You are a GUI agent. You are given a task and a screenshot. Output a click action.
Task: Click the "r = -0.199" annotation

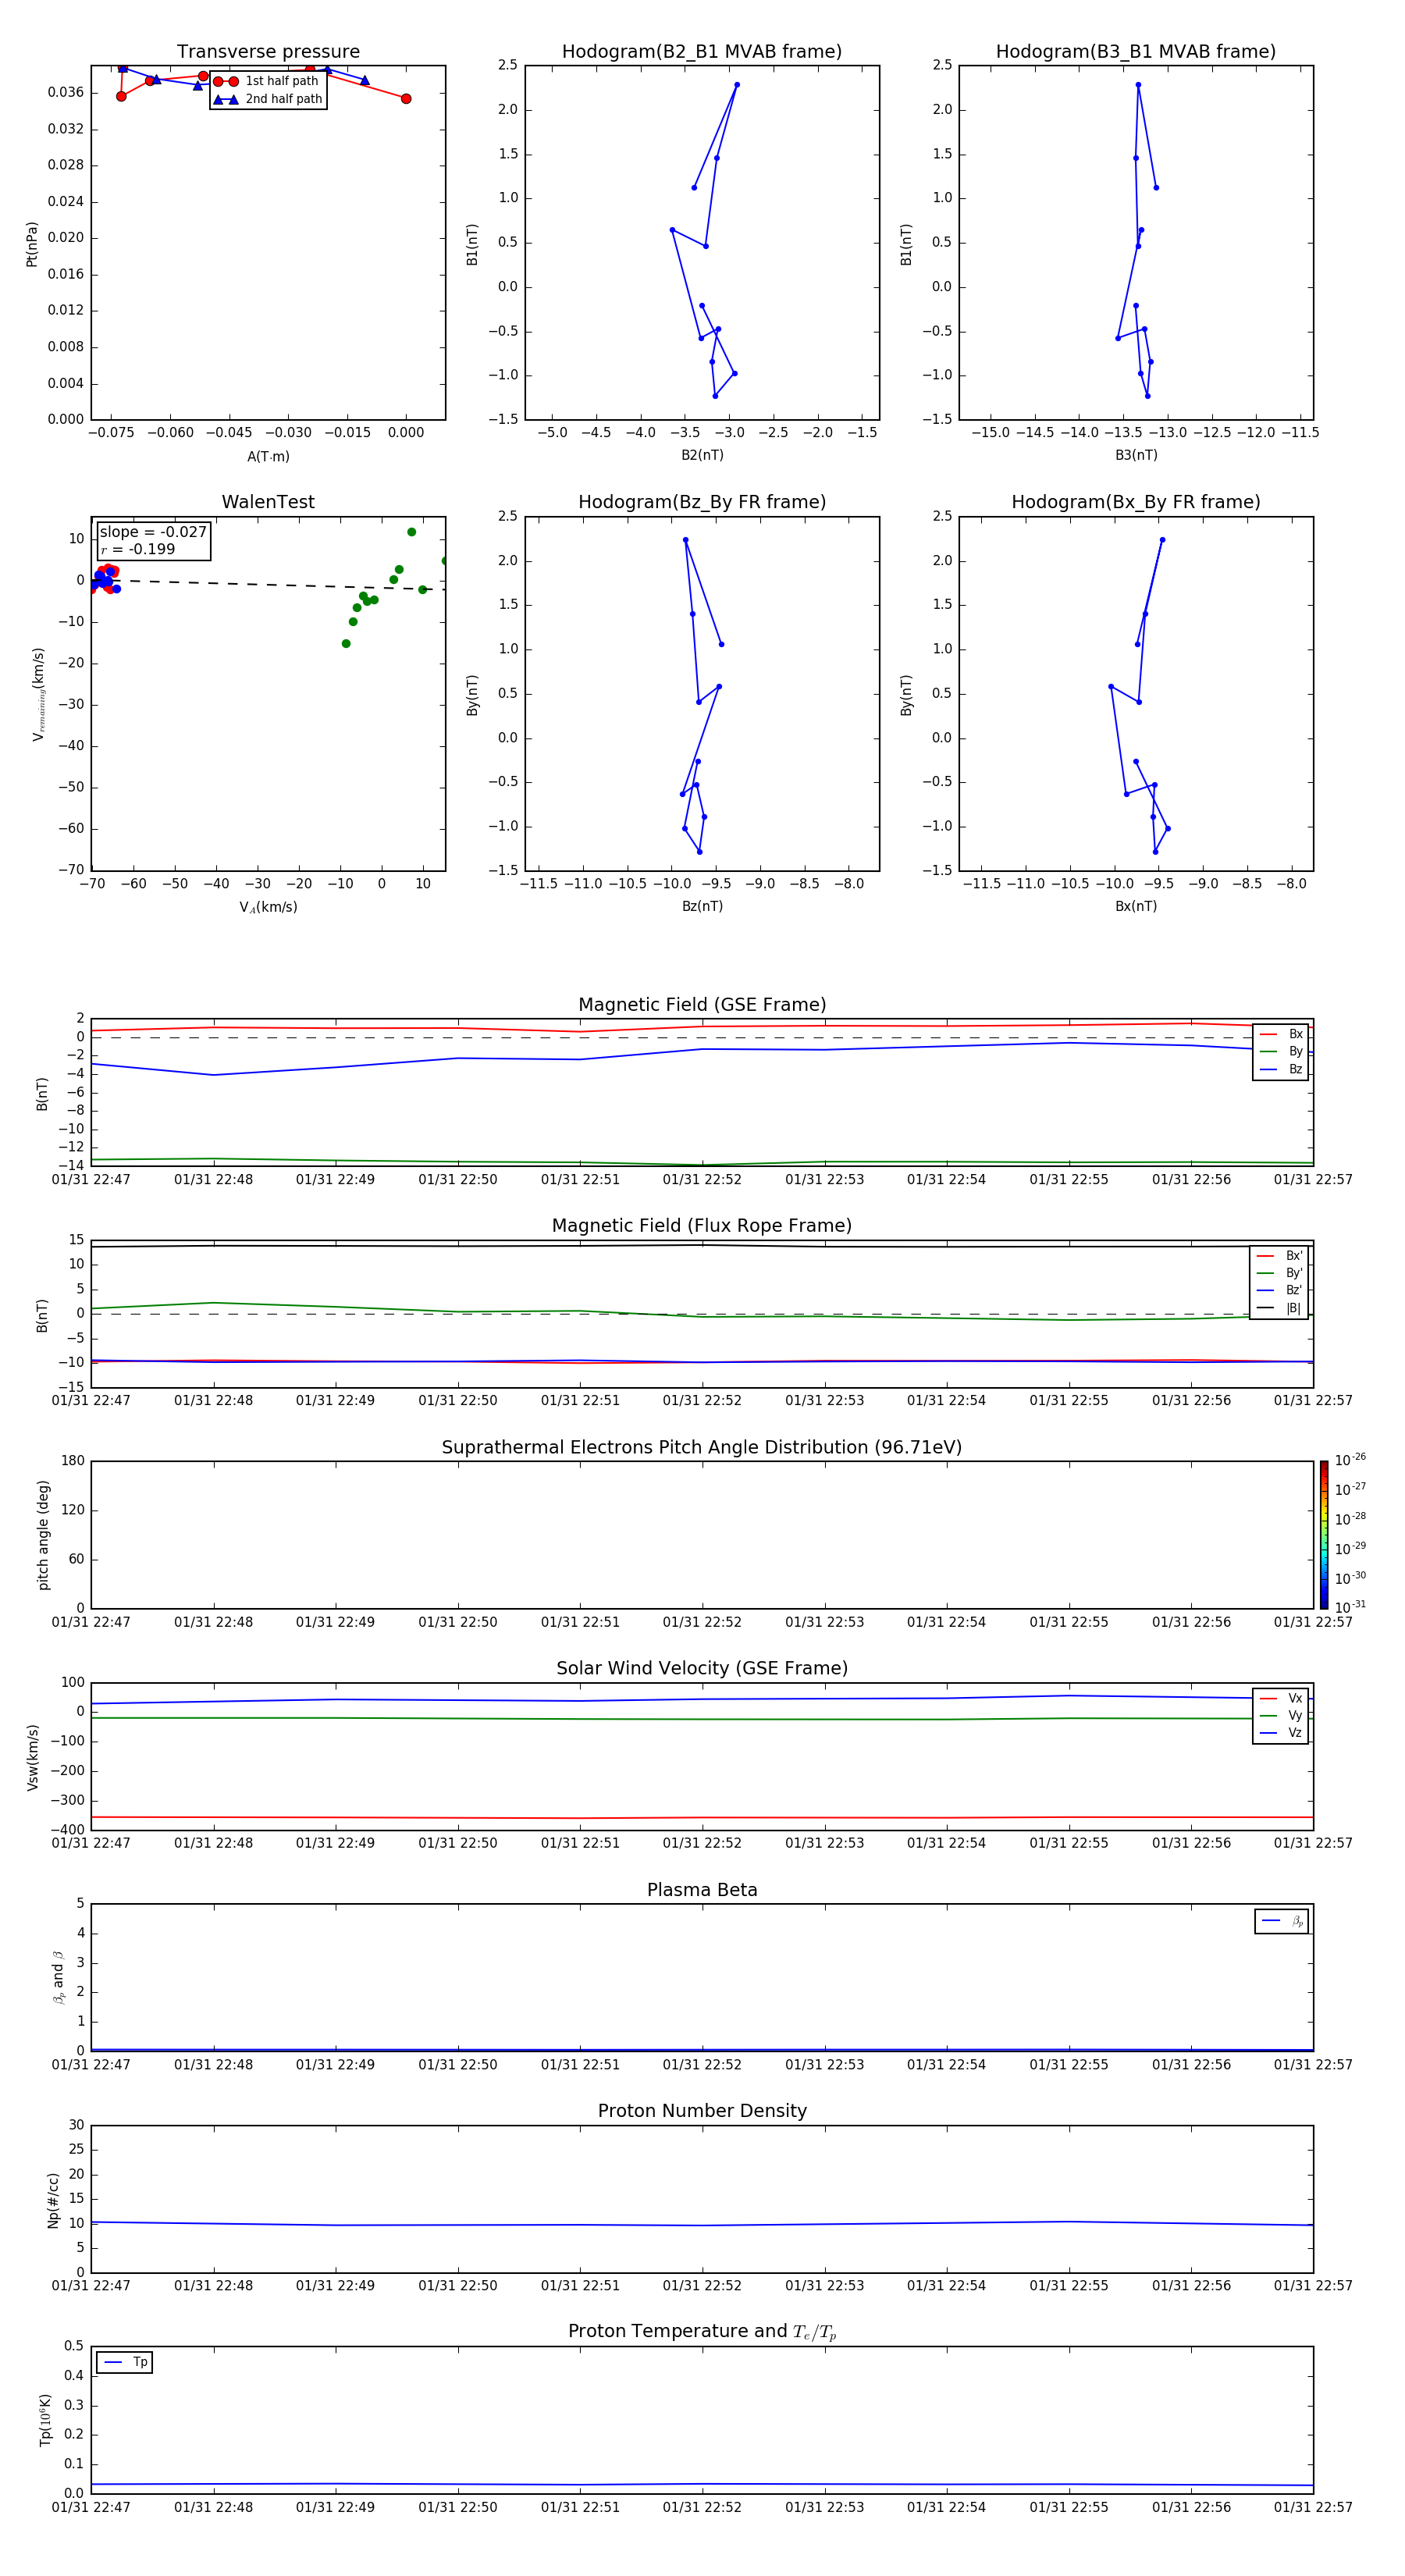138,549
